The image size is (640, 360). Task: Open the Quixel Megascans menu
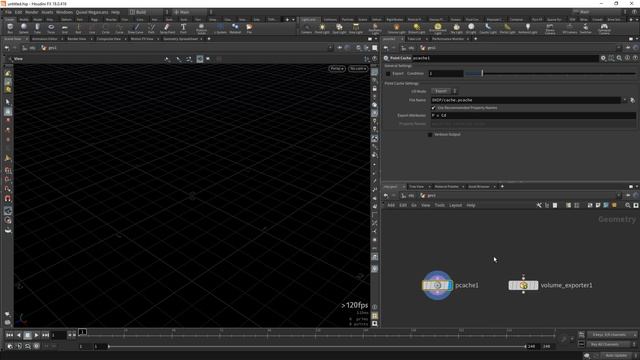click(x=92, y=12)
